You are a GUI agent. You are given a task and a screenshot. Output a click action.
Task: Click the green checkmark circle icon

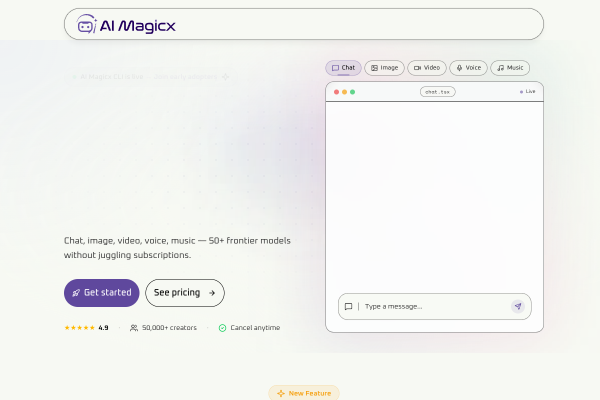click(x=222, y=328)
